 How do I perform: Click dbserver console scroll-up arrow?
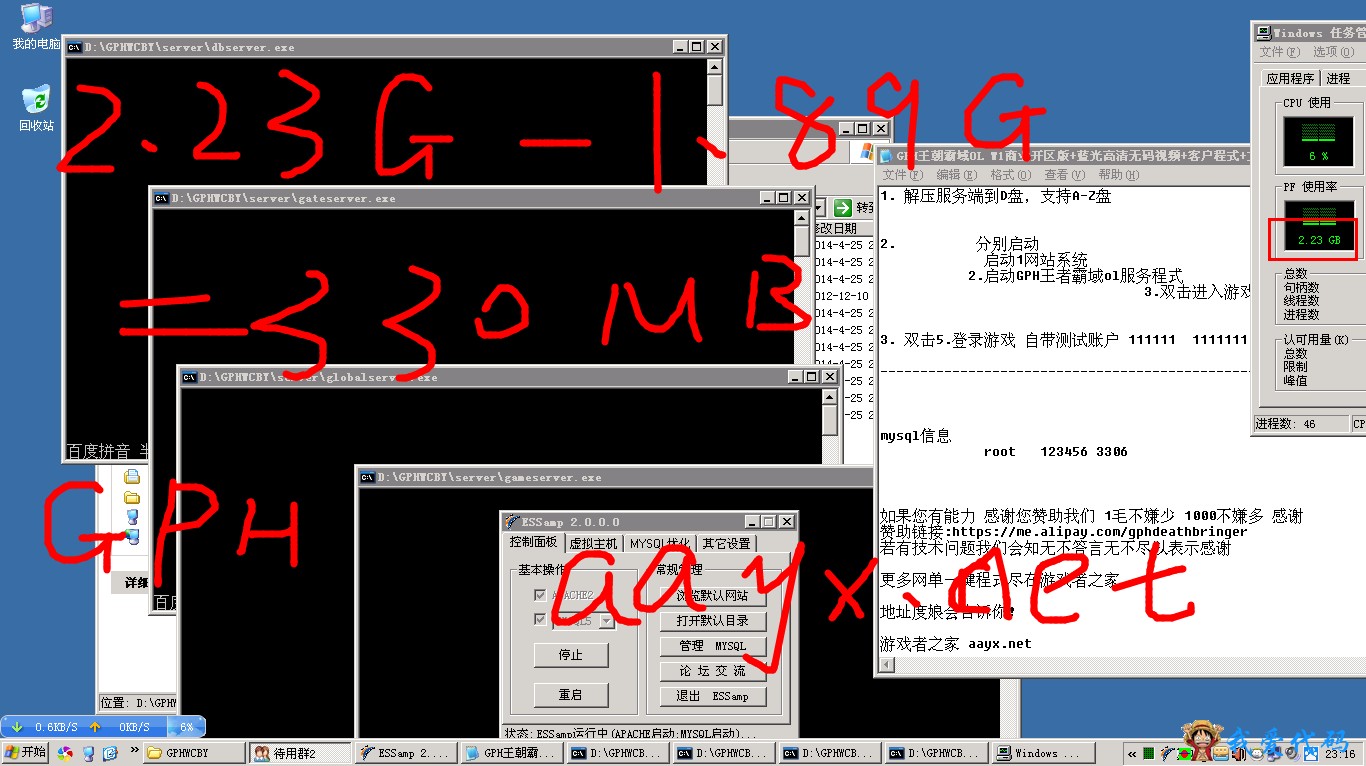point(714,67)
